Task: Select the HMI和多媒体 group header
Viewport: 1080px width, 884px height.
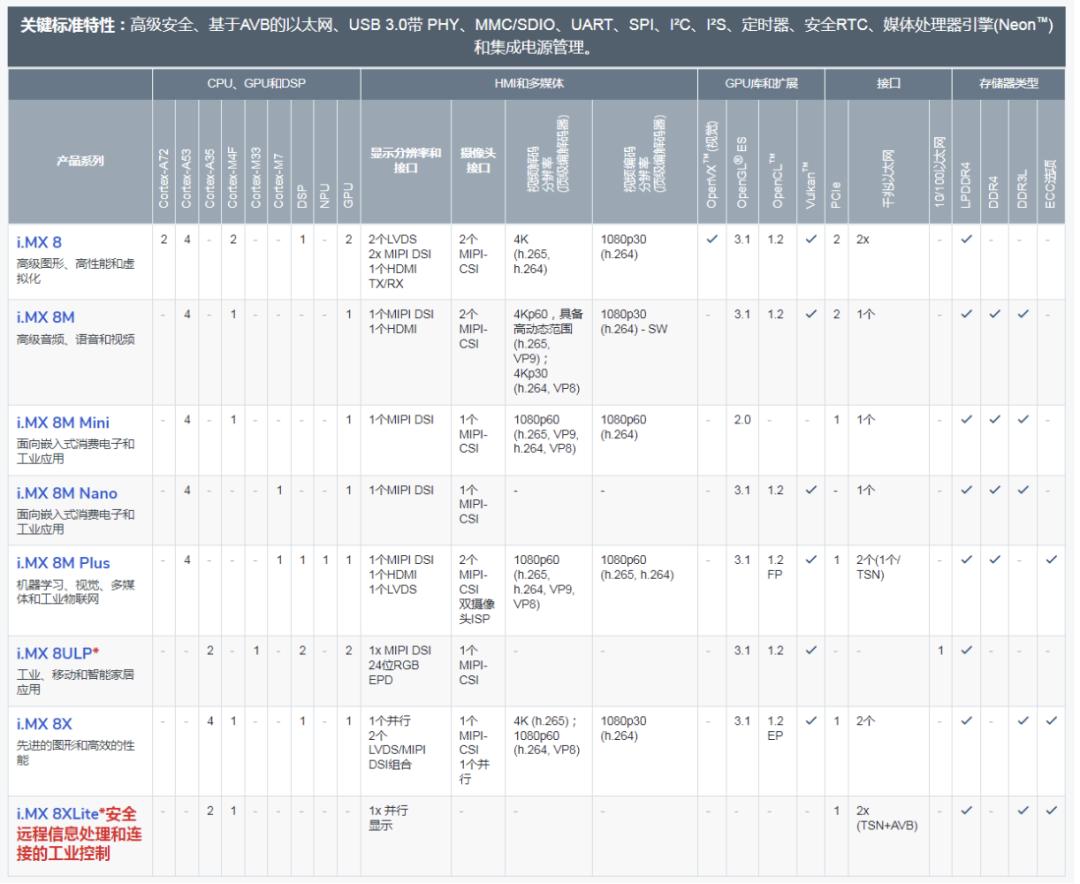Action: (x=529, y=83)
